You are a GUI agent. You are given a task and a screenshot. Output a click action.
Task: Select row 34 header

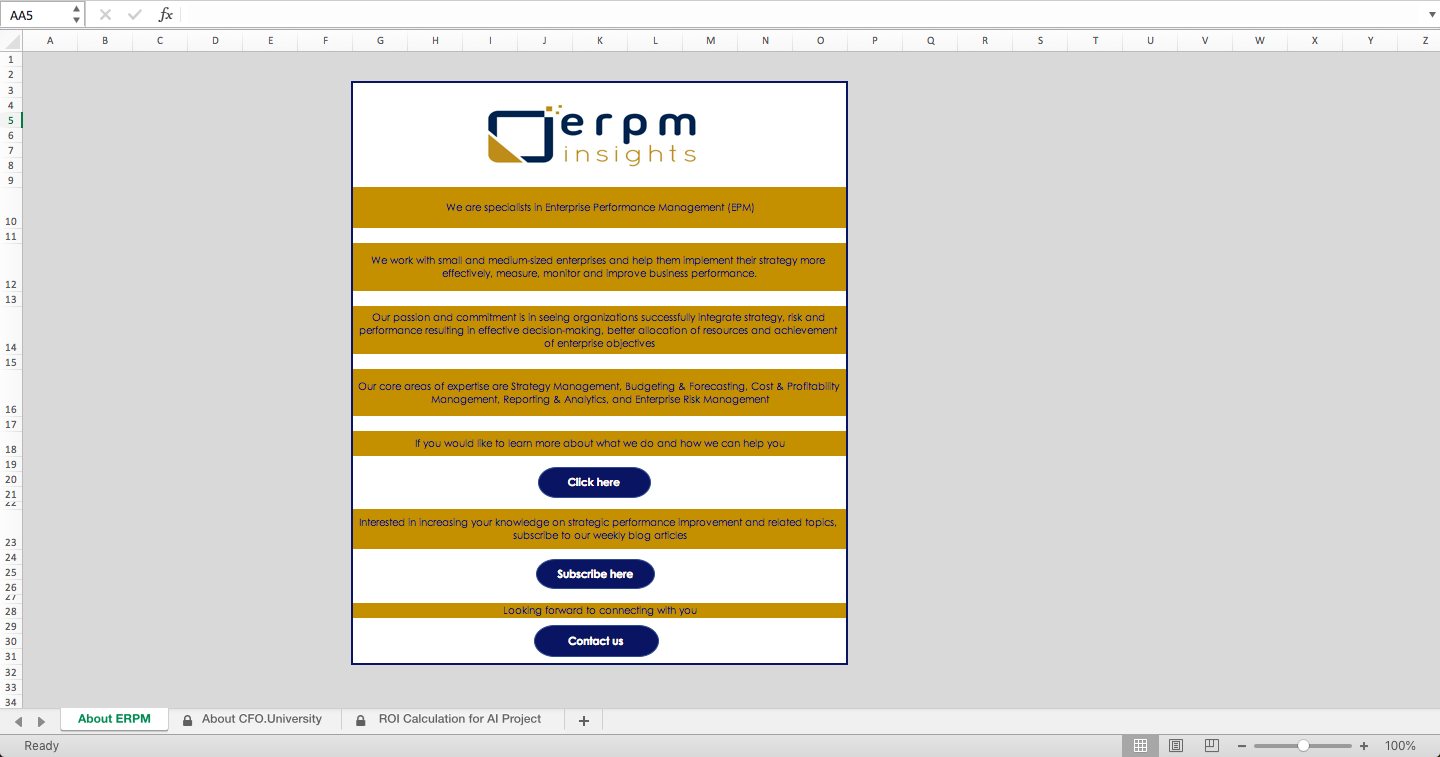point(11,703)
